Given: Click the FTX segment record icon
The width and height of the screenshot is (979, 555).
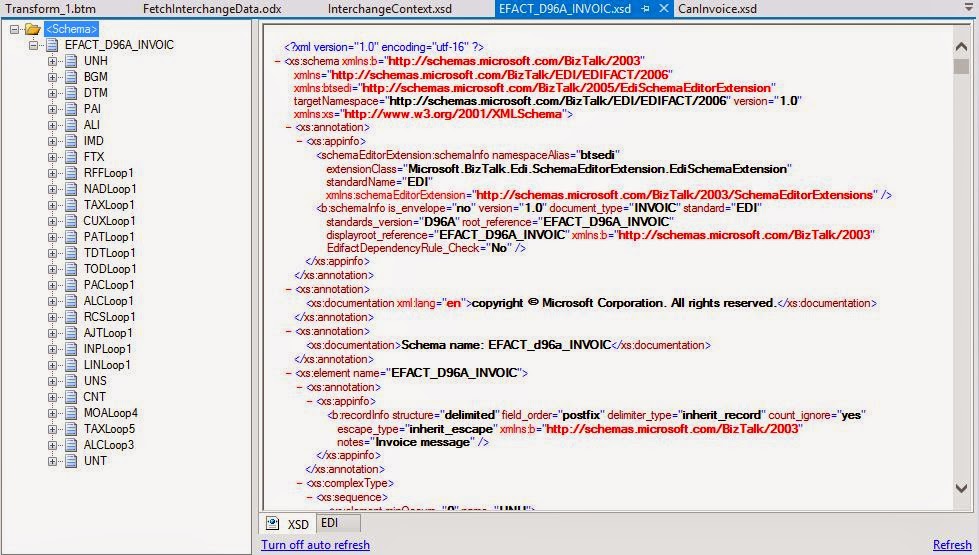Looking at the screenshot, I should pos(71,157).
